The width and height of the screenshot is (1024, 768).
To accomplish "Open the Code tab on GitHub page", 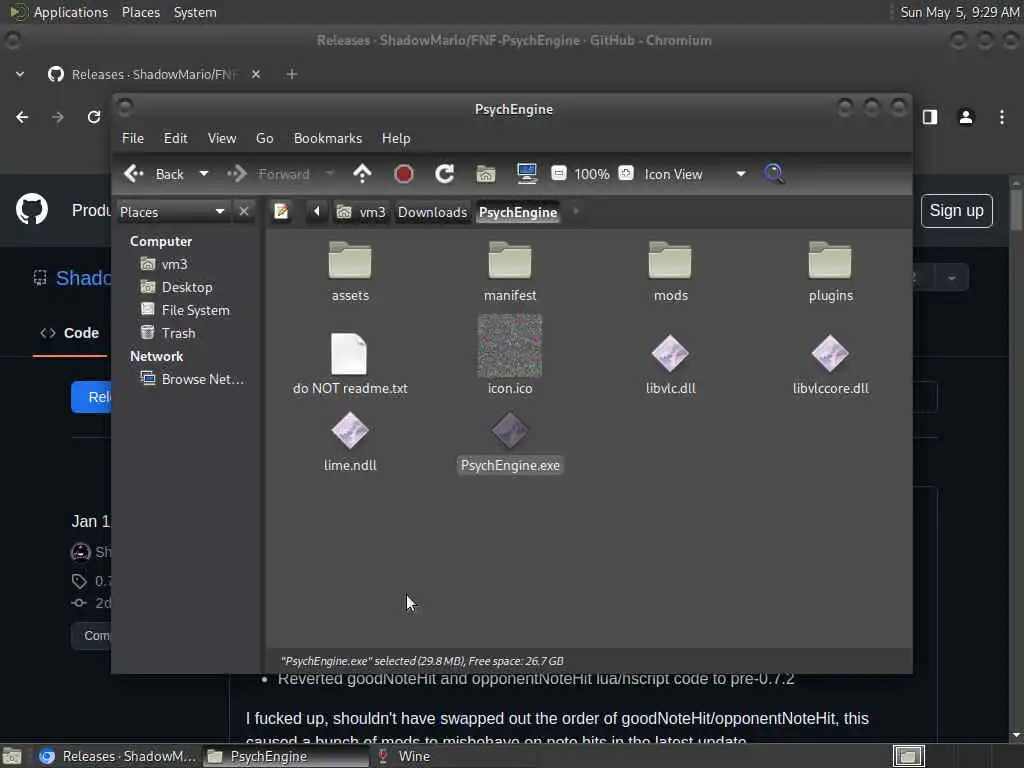I will (70, 333).
